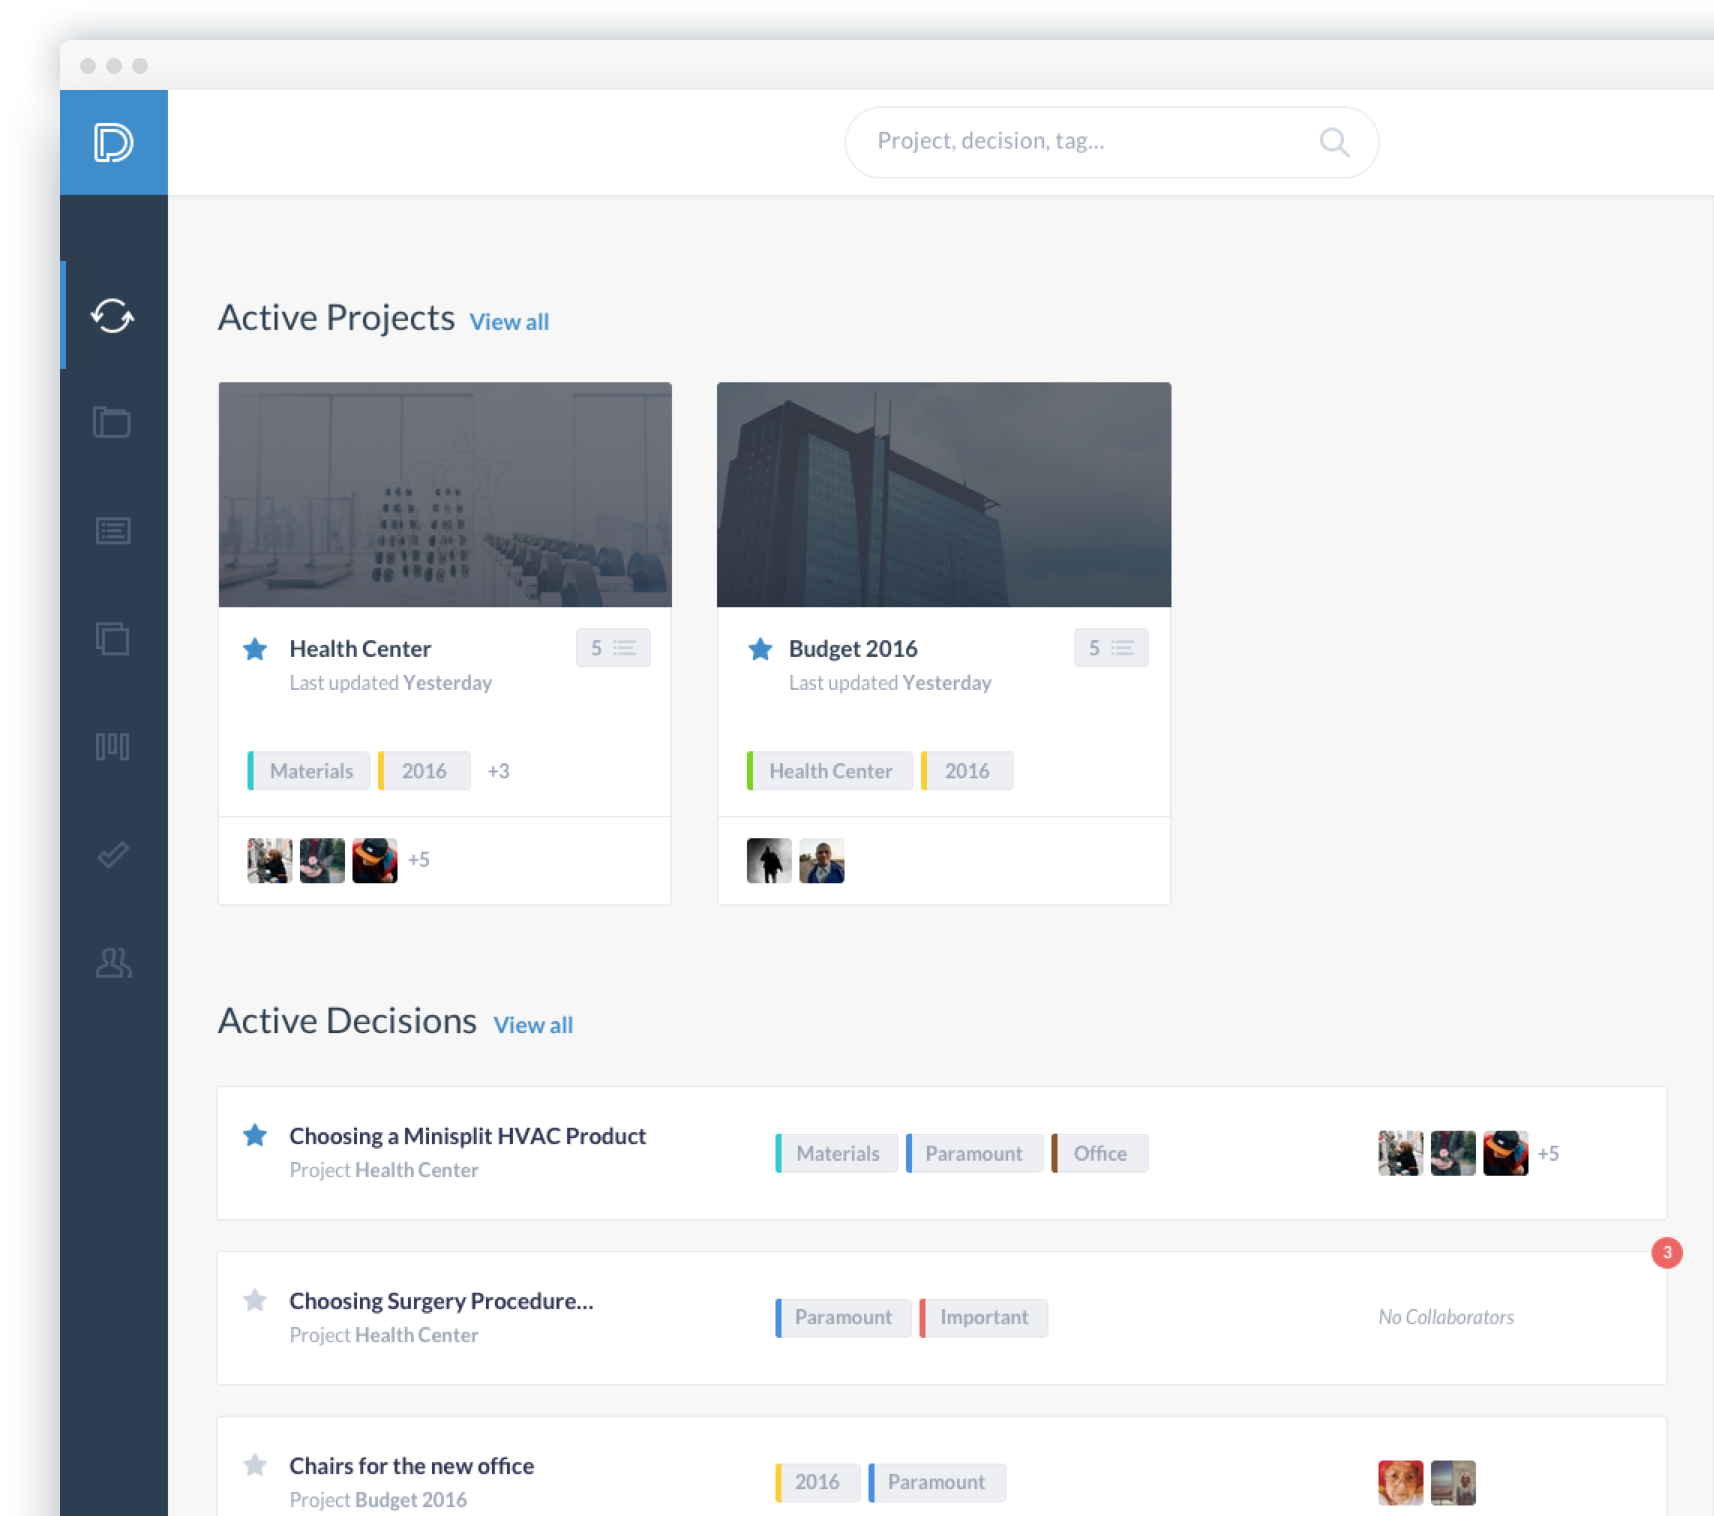Select Materials tag on Health Center card
1714x1516 pixels.
(309, 771)
